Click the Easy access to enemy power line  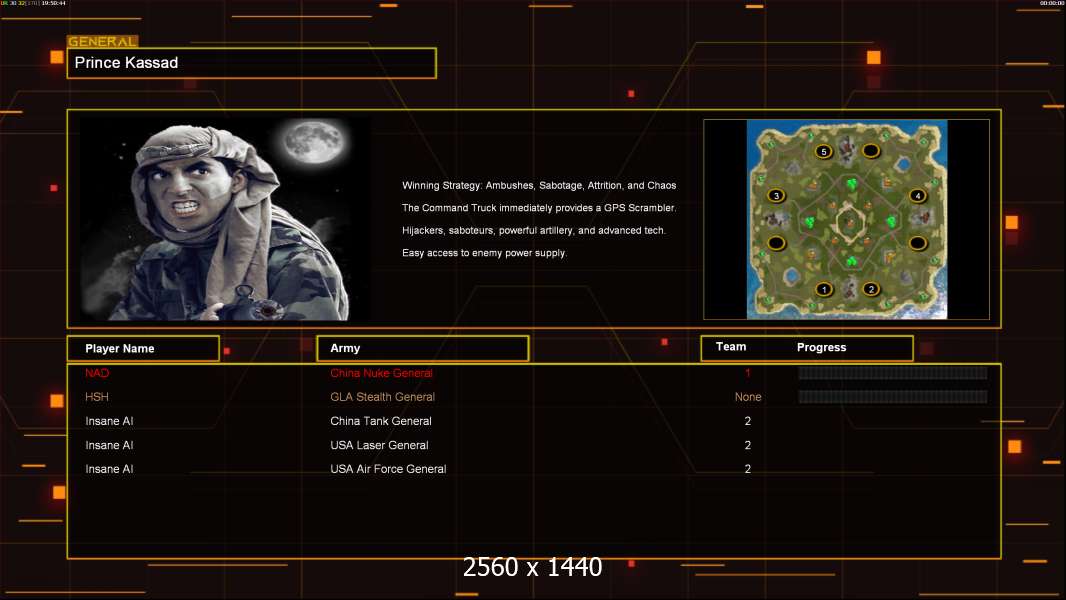[484, 253]
